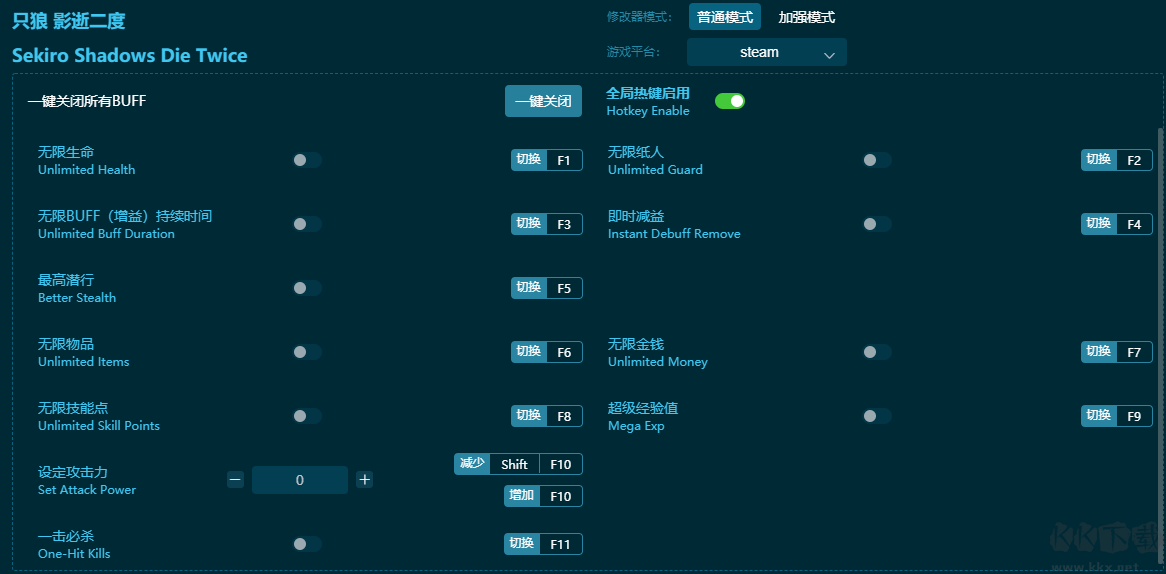The width and height of the screenshot is (1166, 574).
Task: Click the Better Stealth label
Action: pyautogui.click(x=77, y=297)
